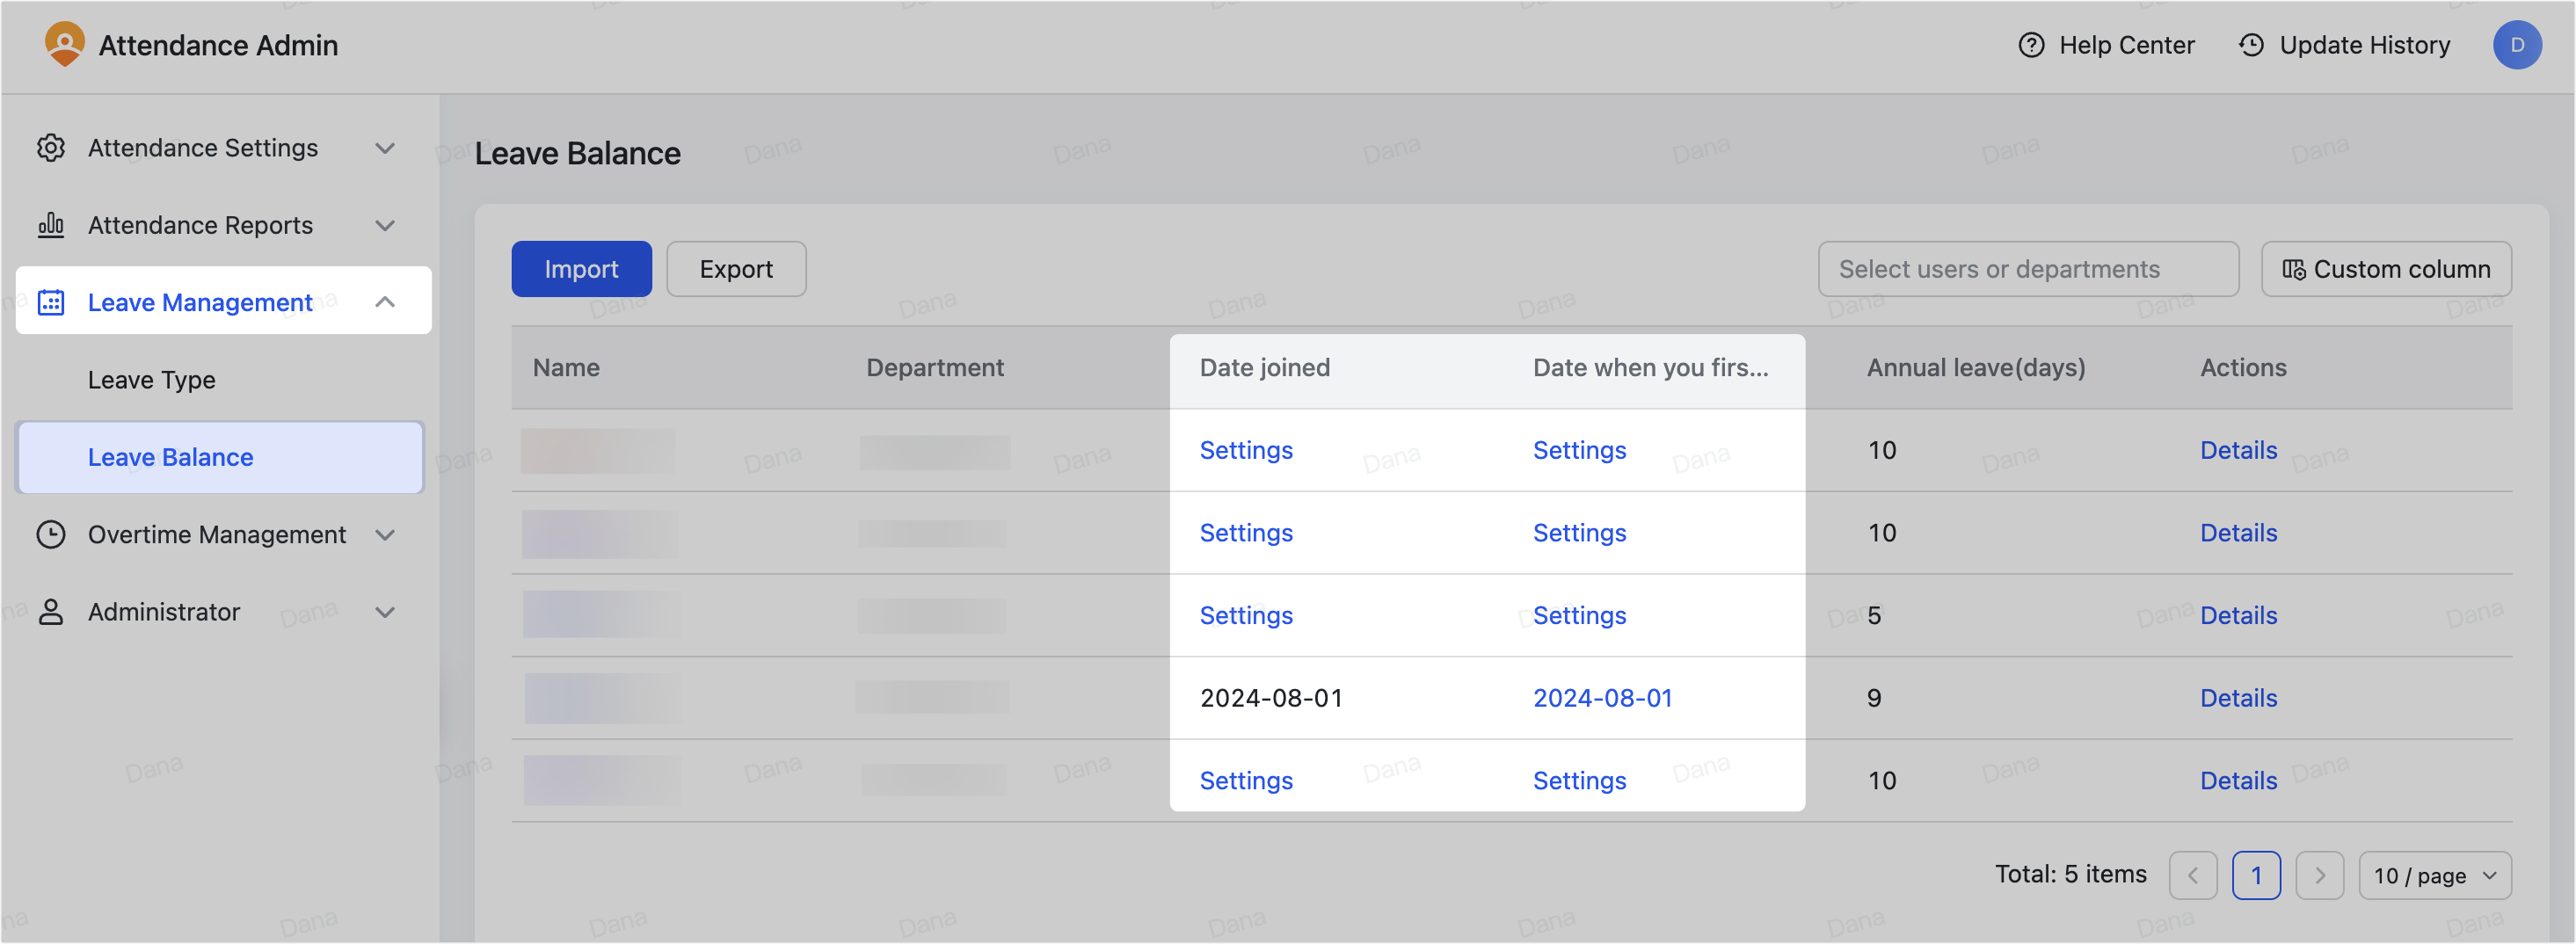
Task: Switch to the Leave Type page
Action: coord(151,379)
